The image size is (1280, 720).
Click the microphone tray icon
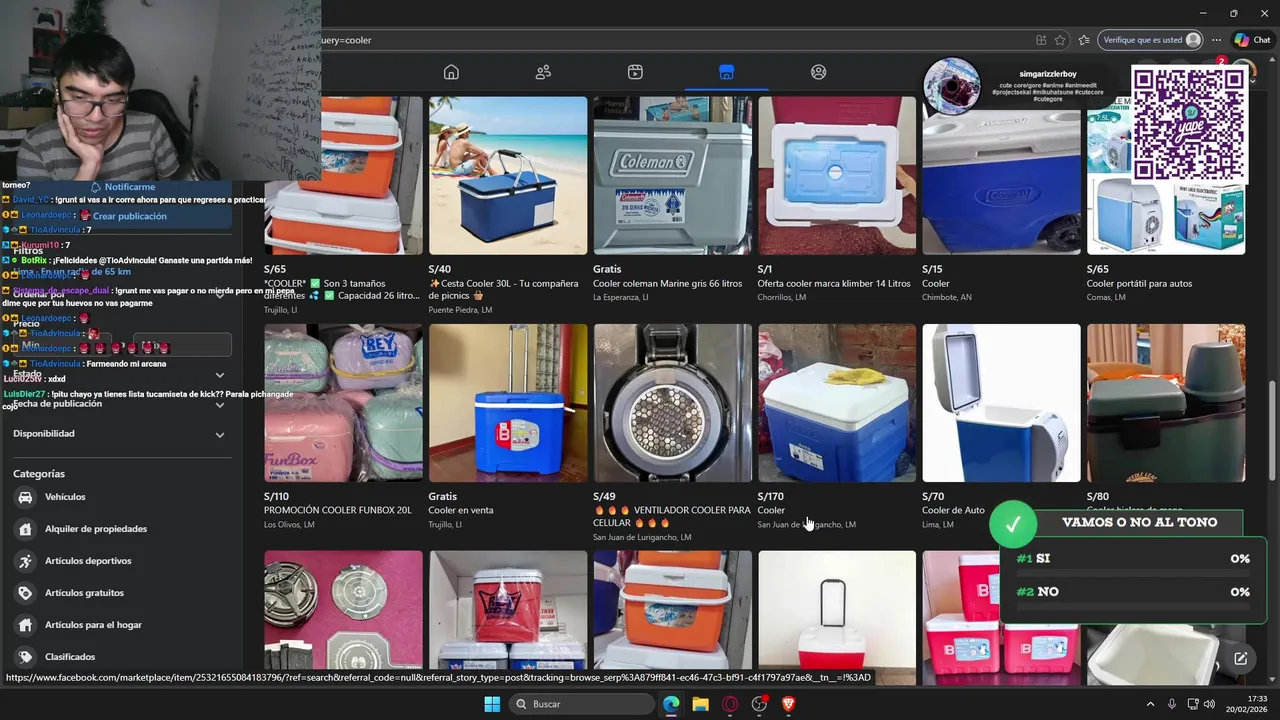(1172, 704)
